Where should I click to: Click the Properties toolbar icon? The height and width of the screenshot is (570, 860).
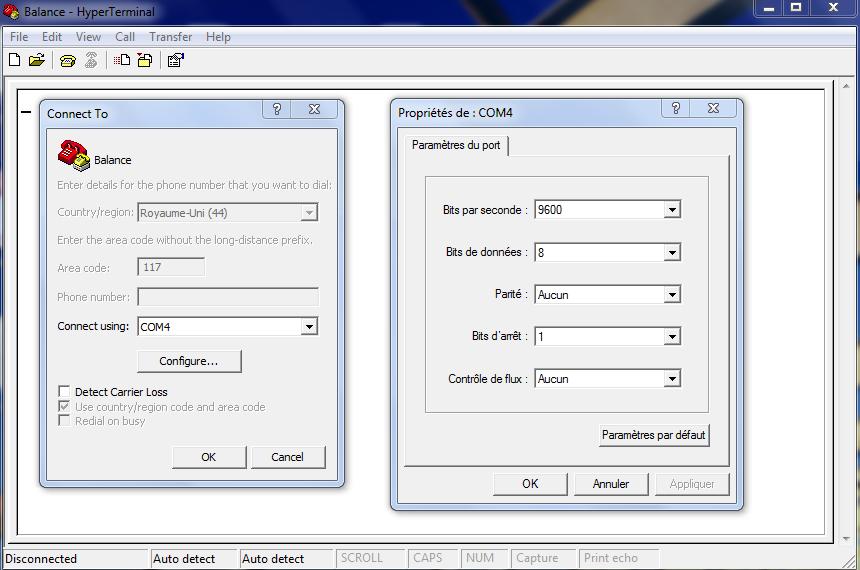point(176,60)
